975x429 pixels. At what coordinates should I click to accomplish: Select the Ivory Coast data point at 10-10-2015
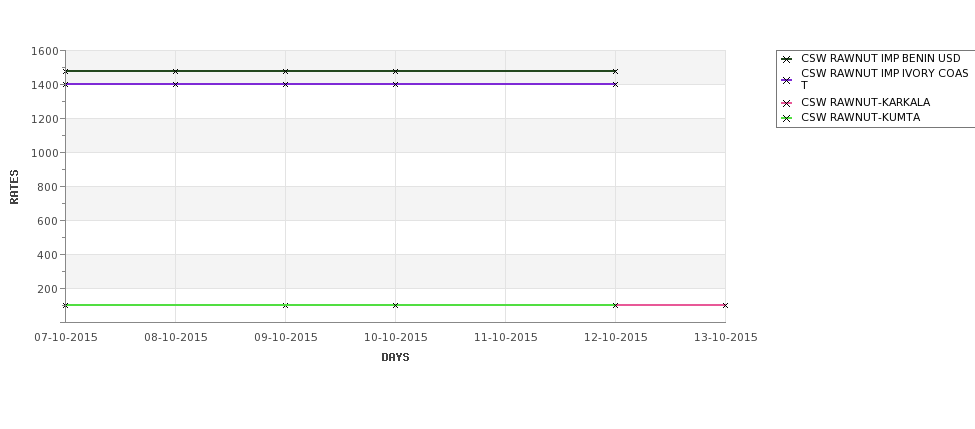395,84
